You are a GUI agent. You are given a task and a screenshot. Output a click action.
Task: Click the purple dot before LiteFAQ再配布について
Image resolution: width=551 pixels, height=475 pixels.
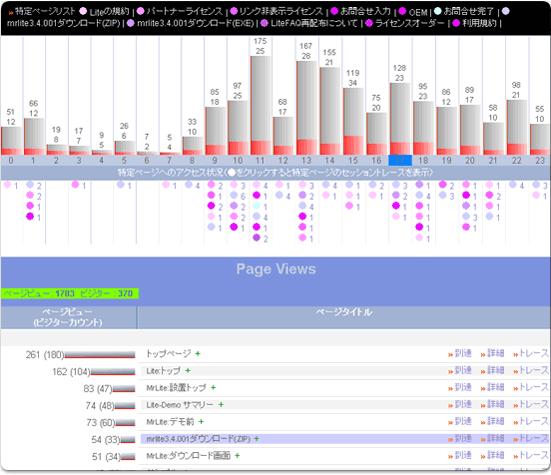[264, 23]
